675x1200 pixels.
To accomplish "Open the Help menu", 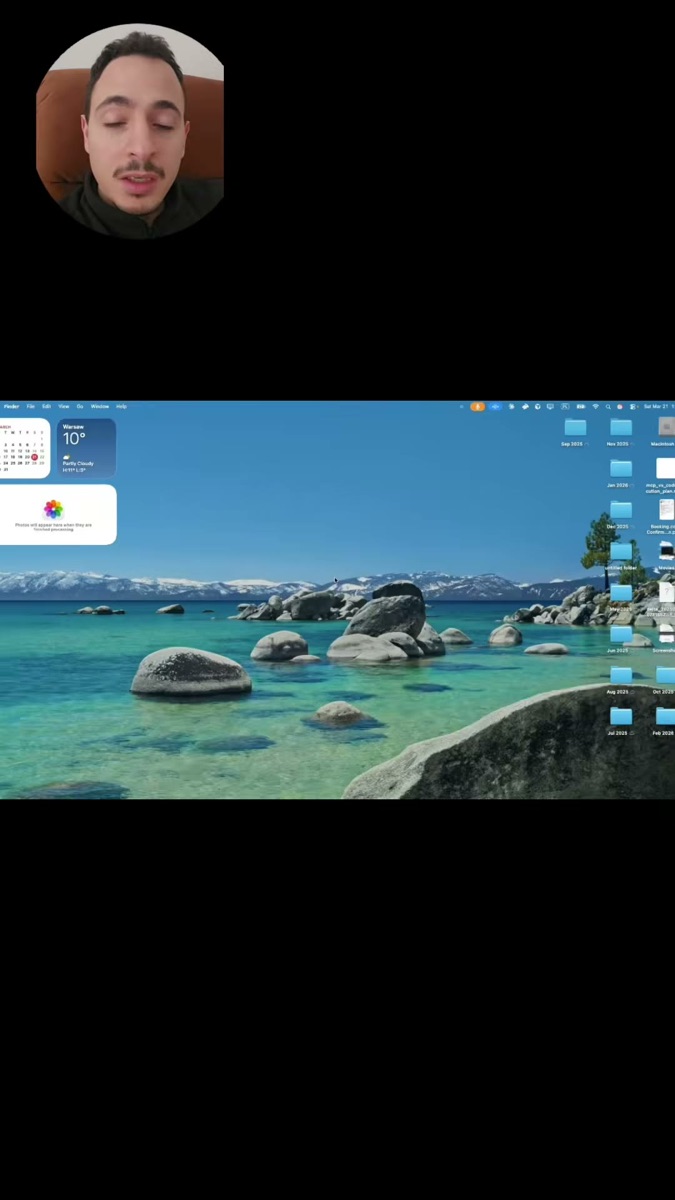I will tap(121, 406).
